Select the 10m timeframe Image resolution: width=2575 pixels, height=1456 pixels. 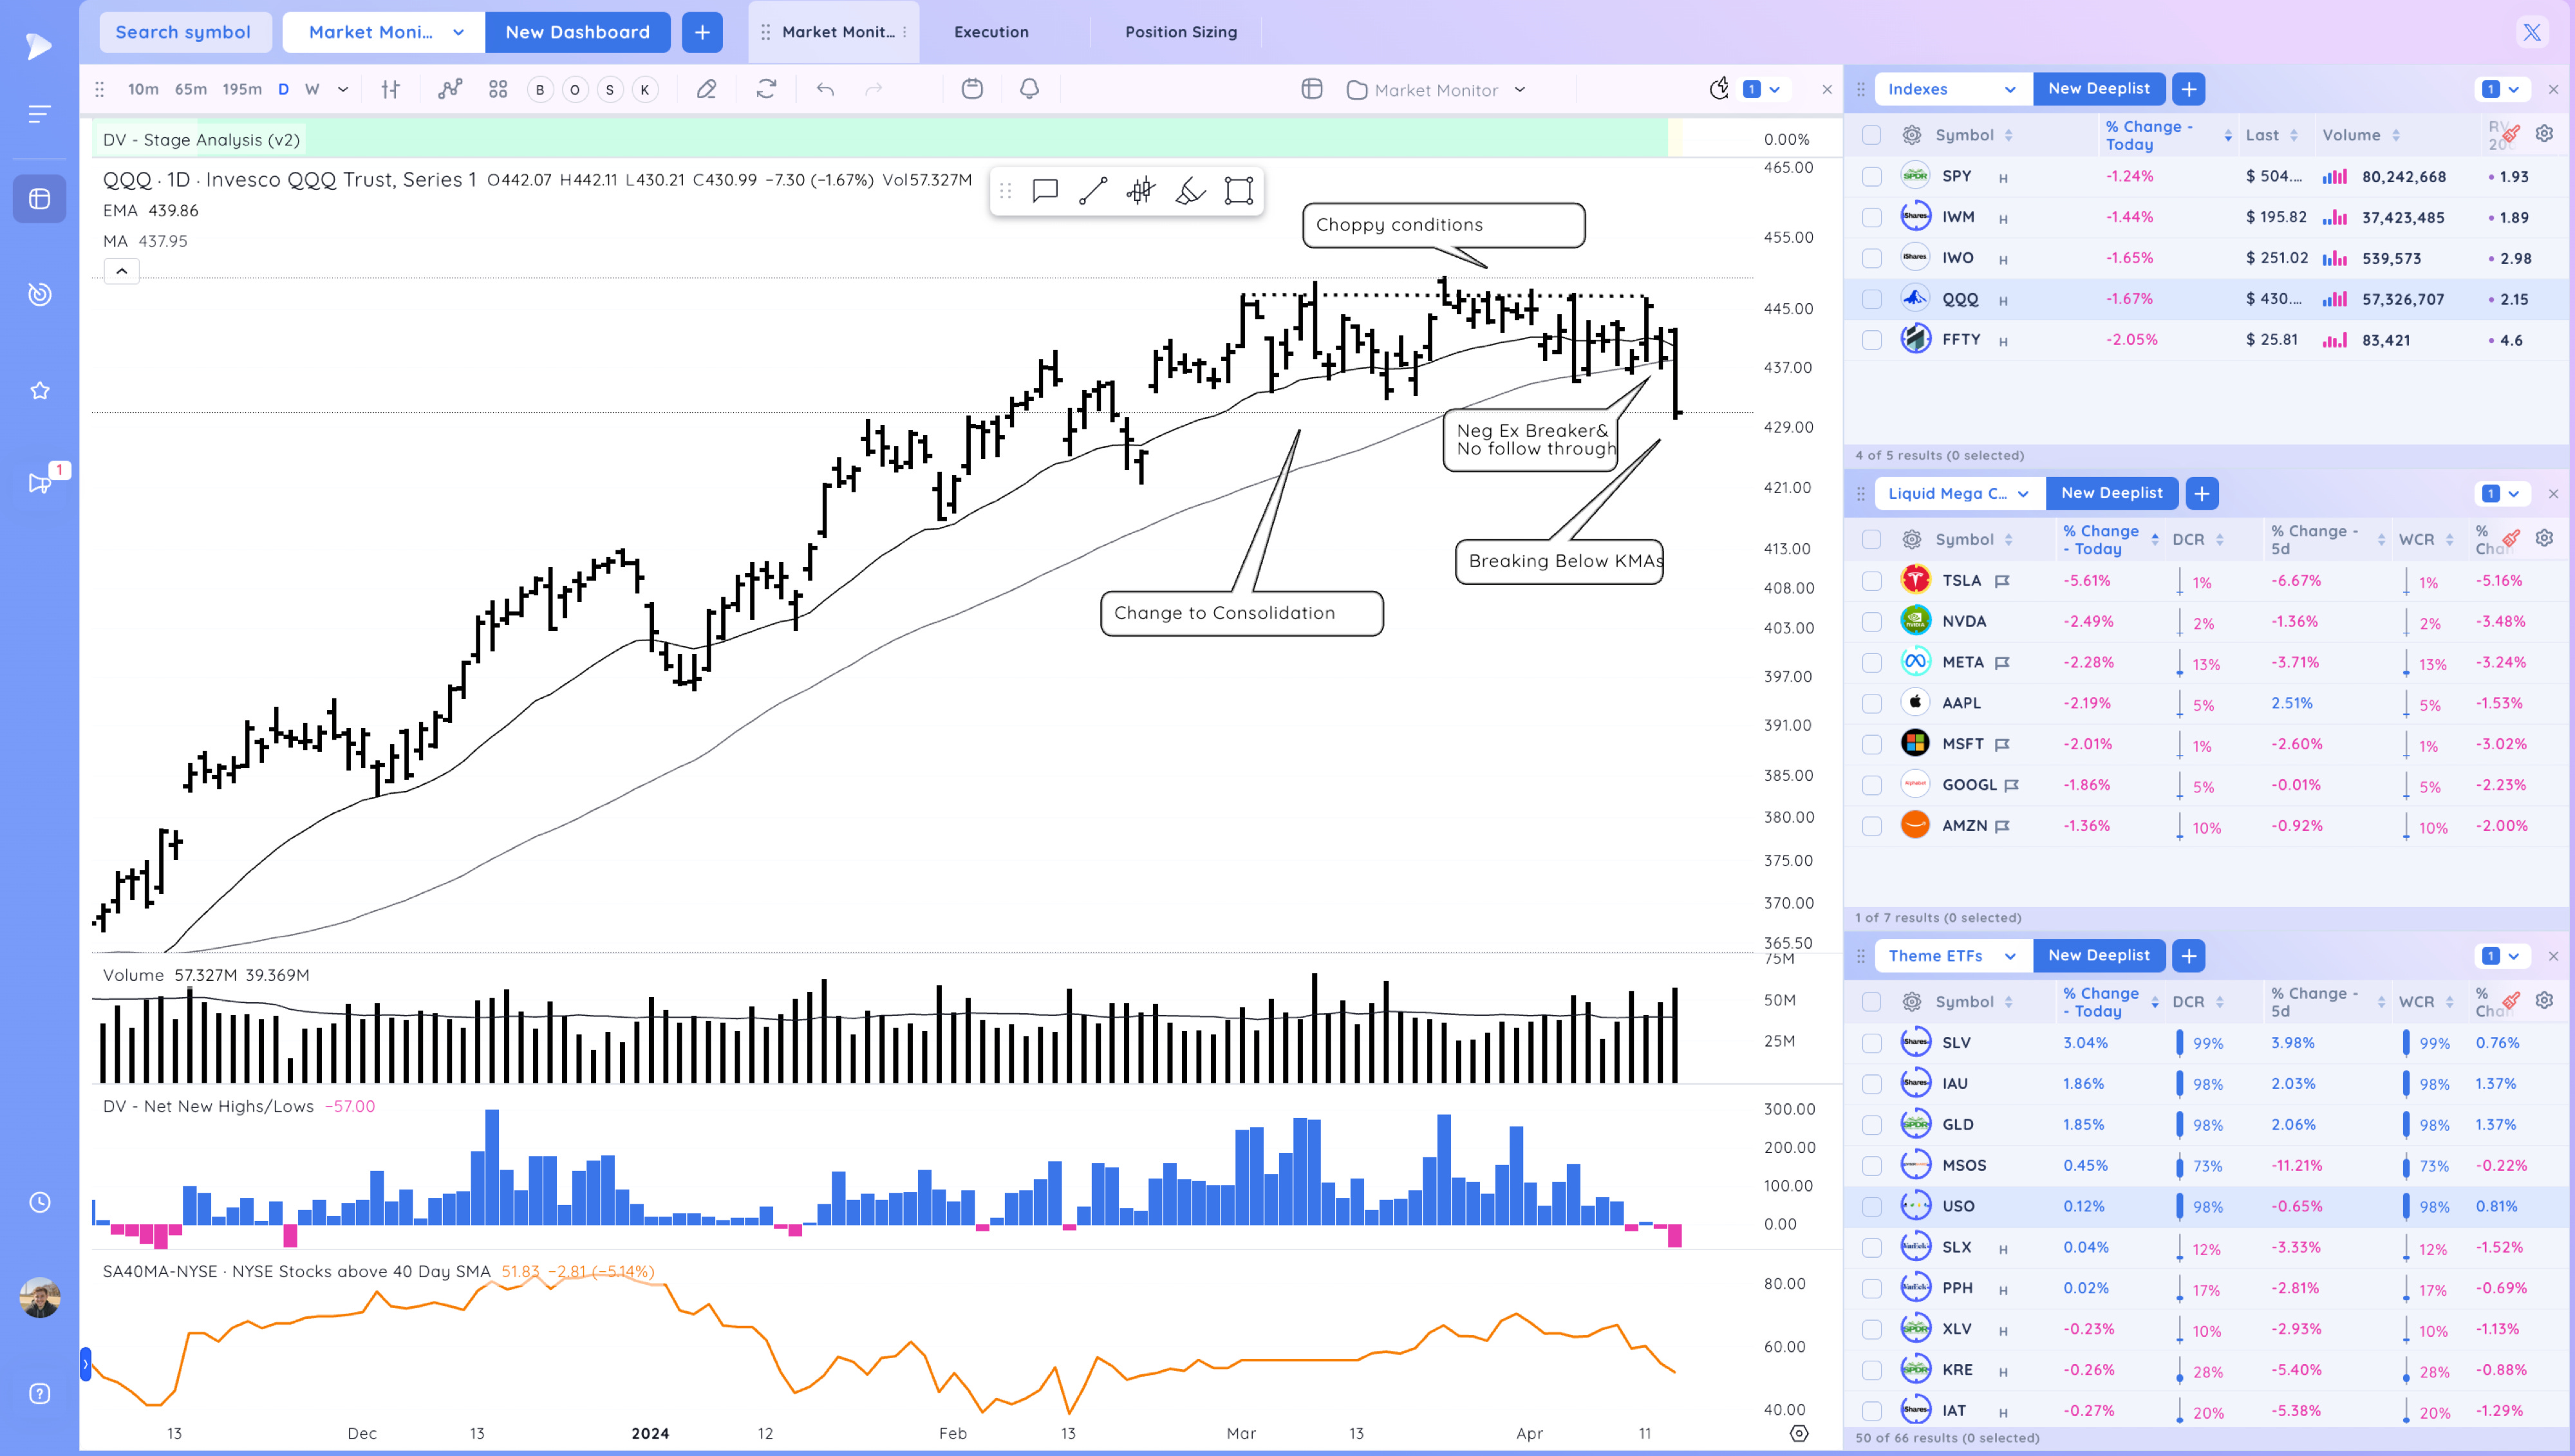[143, 89]
